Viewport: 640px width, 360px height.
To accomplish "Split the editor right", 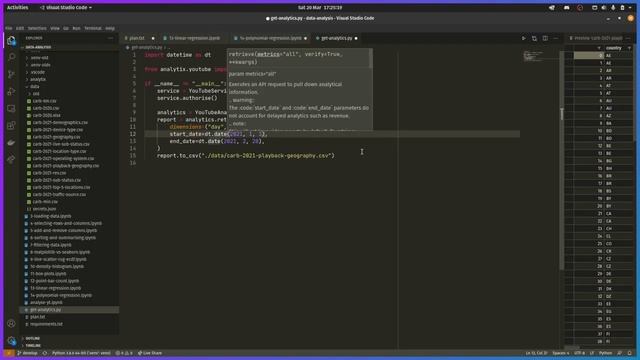I will tap(545, 38).
